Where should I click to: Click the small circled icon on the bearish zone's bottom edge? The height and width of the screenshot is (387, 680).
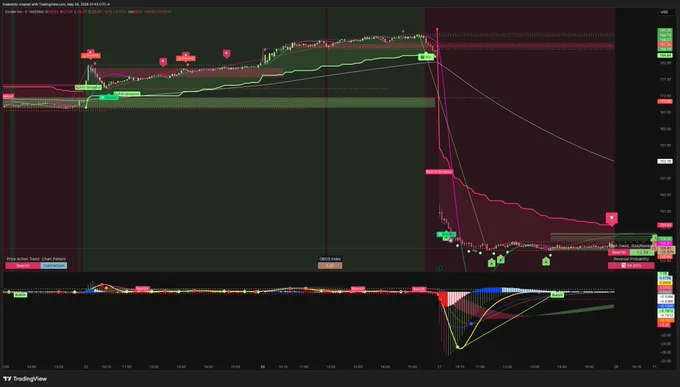pos(439,268)
